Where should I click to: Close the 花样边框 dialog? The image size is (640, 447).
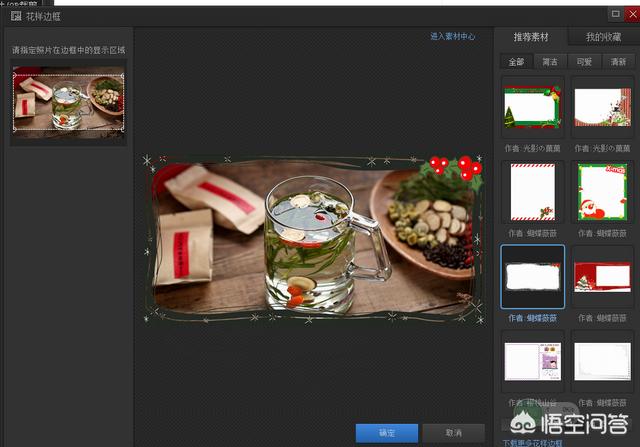[632, 14]
